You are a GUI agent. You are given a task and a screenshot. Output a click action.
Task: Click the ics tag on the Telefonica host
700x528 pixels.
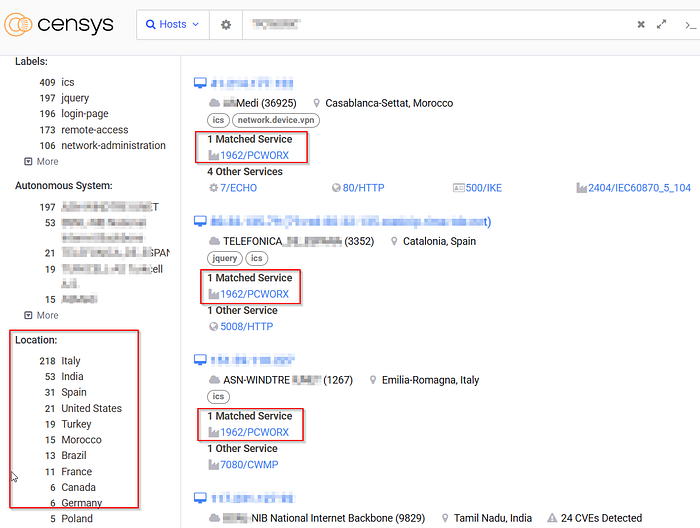click(x=257, y=258)
